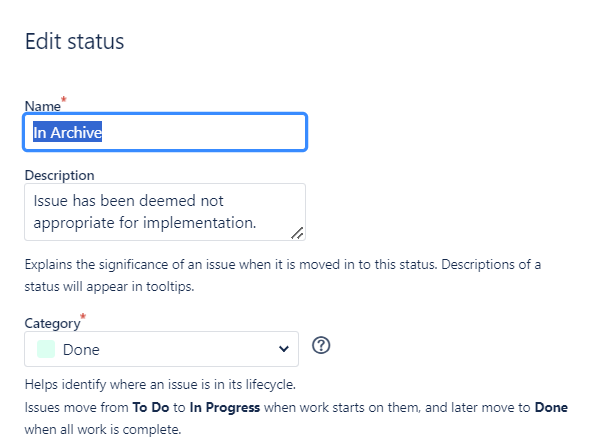Click the bold "Done" in lifecycle help text
Image resolution: width=605 pixels, height=444 pixels.
(x=551, y=407)
